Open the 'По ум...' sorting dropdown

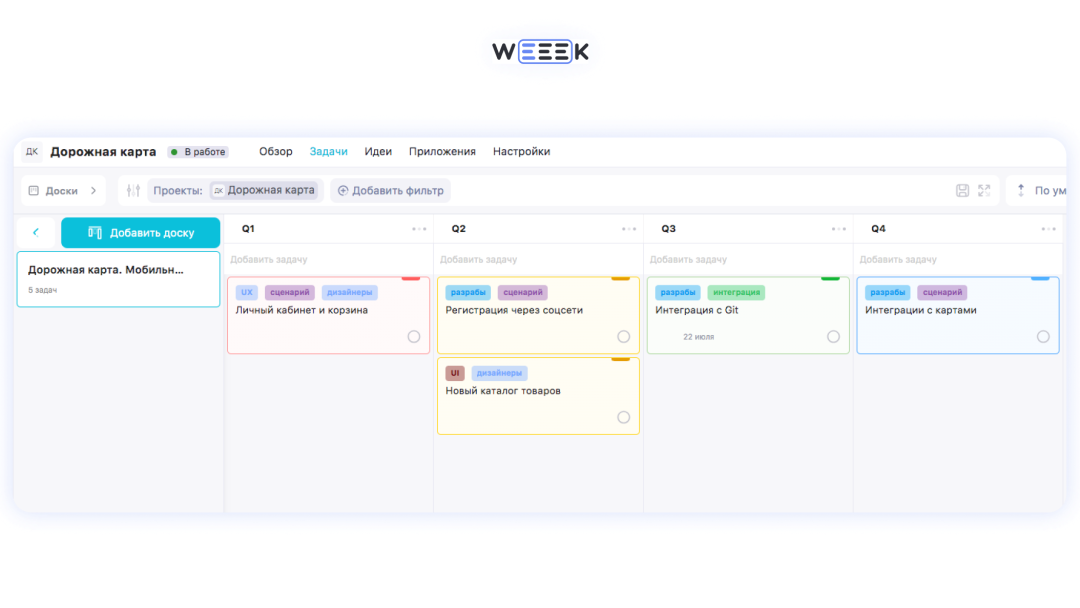tap(1040, 190)
